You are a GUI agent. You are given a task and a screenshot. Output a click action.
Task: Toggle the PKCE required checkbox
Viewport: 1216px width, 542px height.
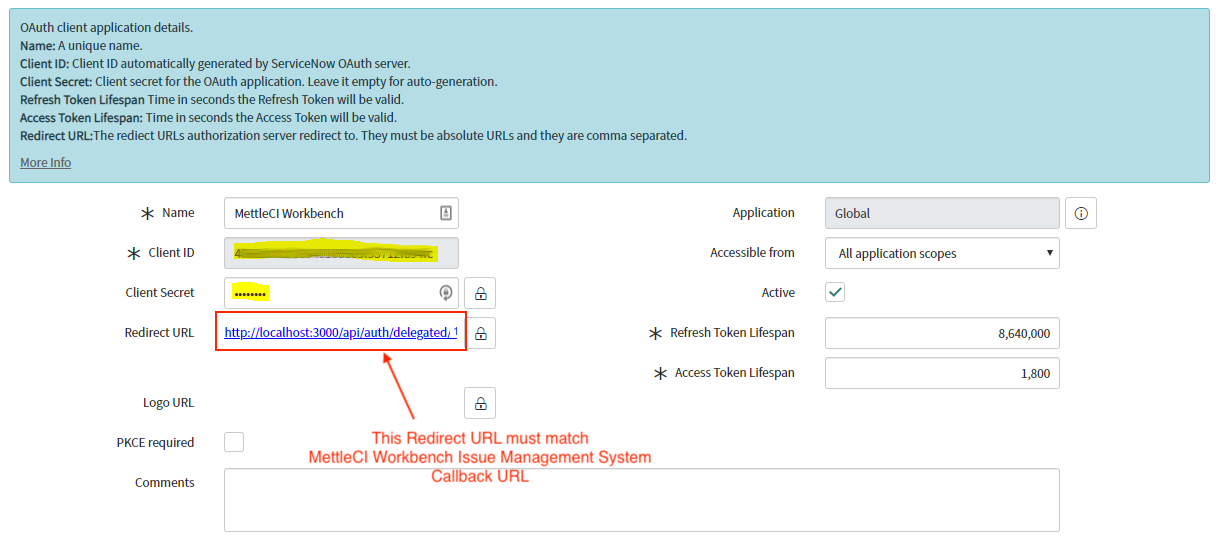[x=234, y=442]
